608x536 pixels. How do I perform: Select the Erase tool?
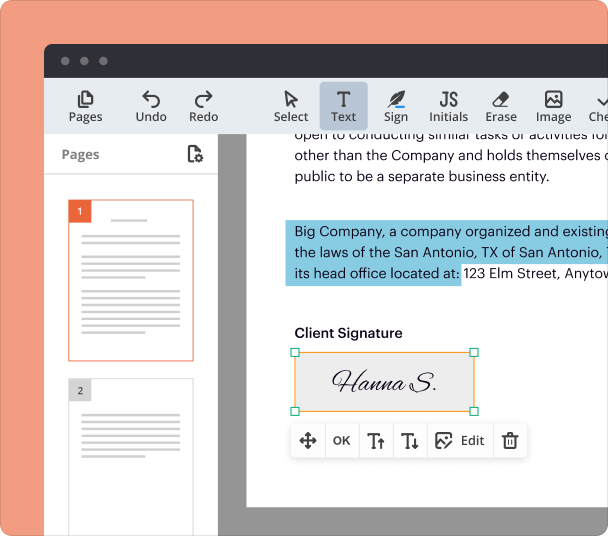(501, 106)
